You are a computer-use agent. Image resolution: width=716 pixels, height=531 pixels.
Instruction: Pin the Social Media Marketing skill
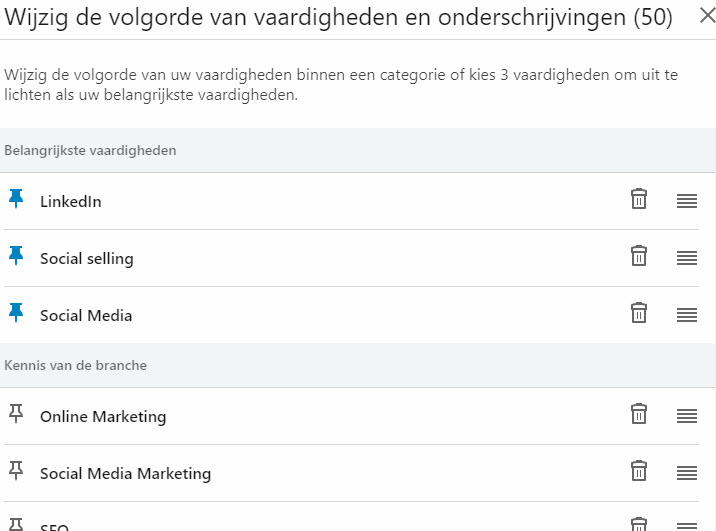(x=15, y=471)
